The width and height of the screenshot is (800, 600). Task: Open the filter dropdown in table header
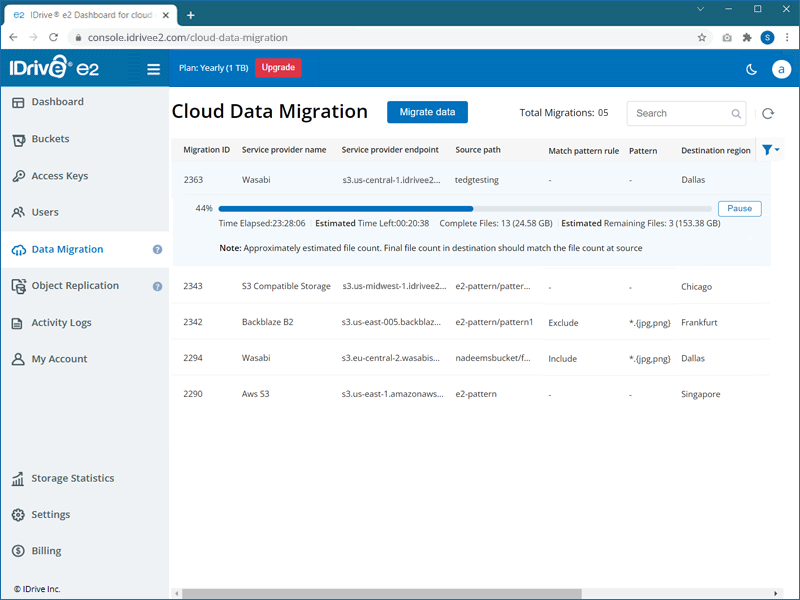(x=770, y=150)
